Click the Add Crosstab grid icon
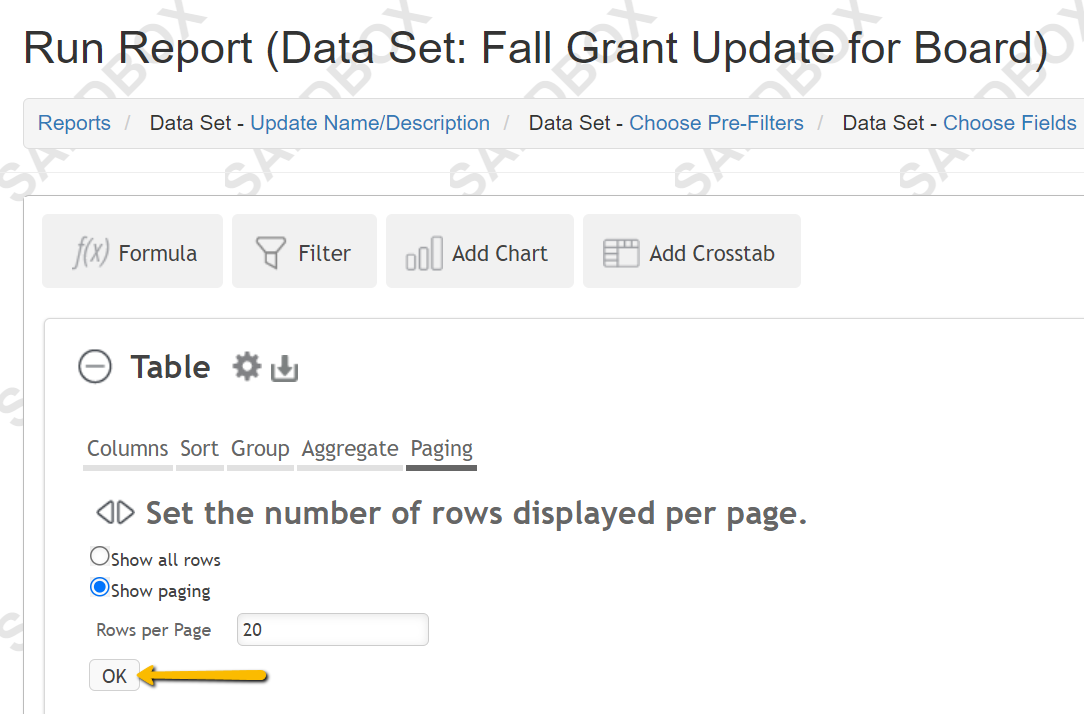 pos(621,253)
